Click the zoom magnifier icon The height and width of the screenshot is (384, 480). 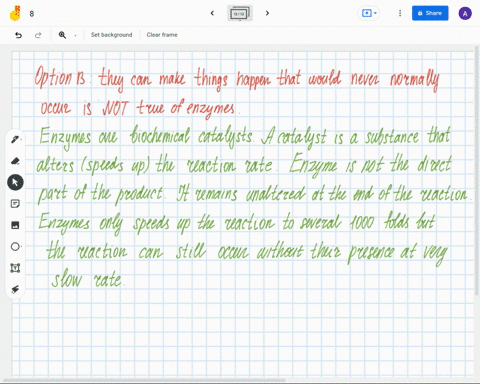pos(62,35)
